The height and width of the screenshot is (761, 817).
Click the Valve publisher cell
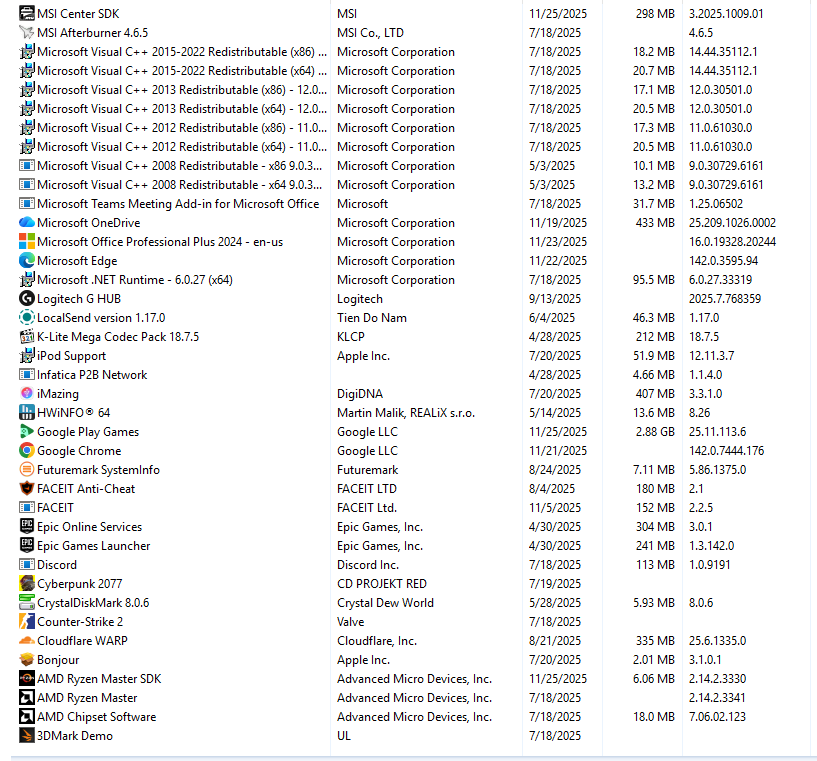(x=351, y=621)
